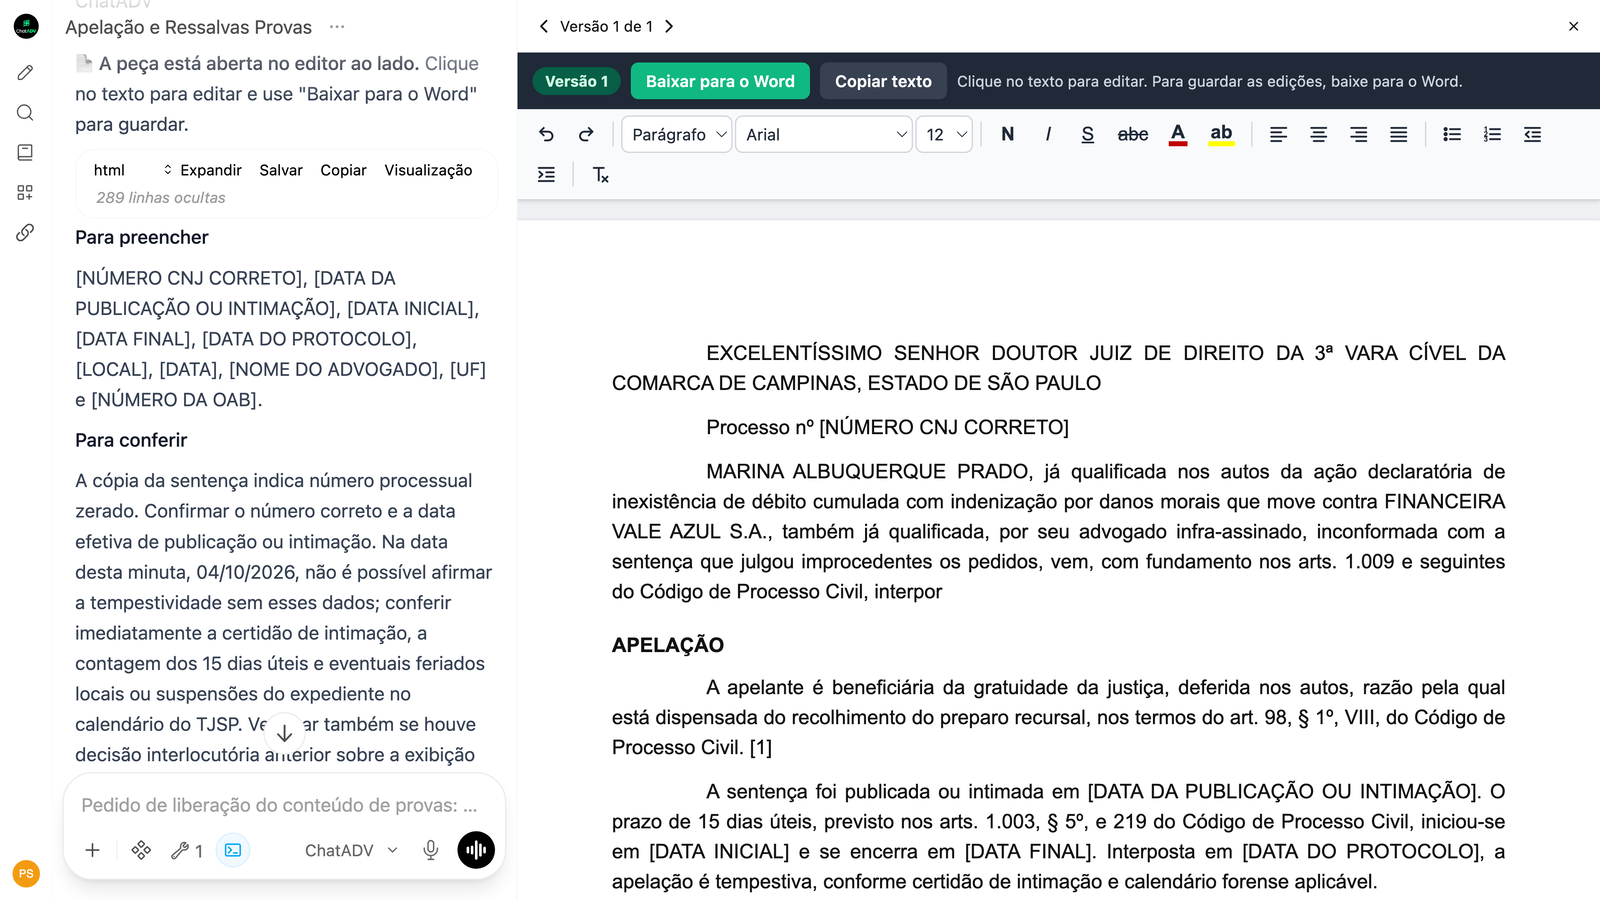This screenshot has width=1600, height=900.
Task: Click the undo arrow in editor toolbar
Action: pos(546,134)
